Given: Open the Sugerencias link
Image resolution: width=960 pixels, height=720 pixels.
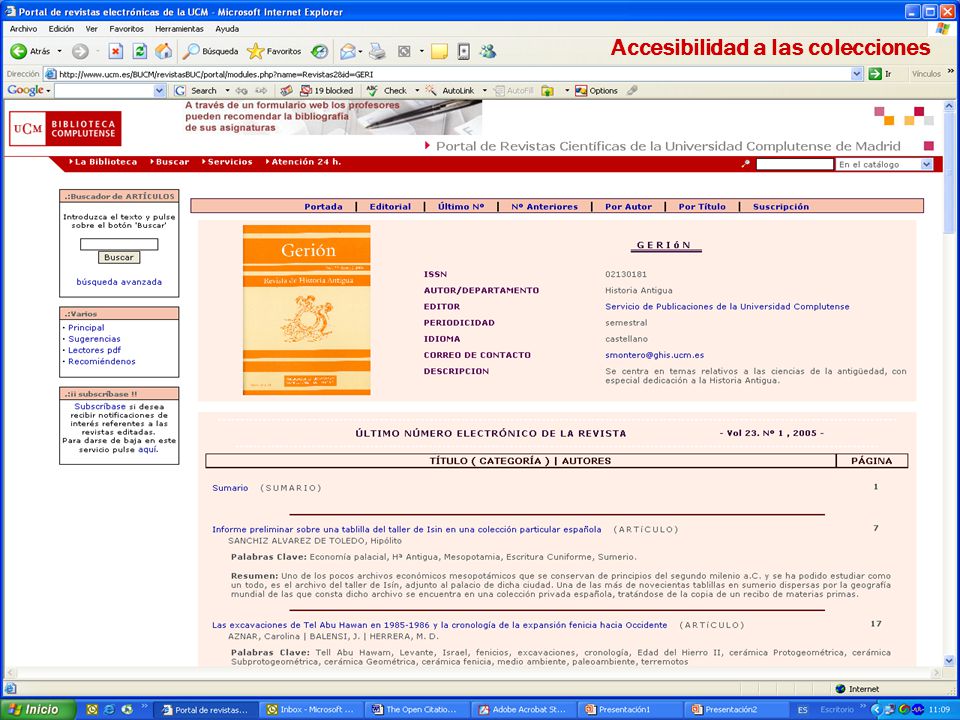Looking at the screenshot, I should pyautogui.click(x=94, y=339).
